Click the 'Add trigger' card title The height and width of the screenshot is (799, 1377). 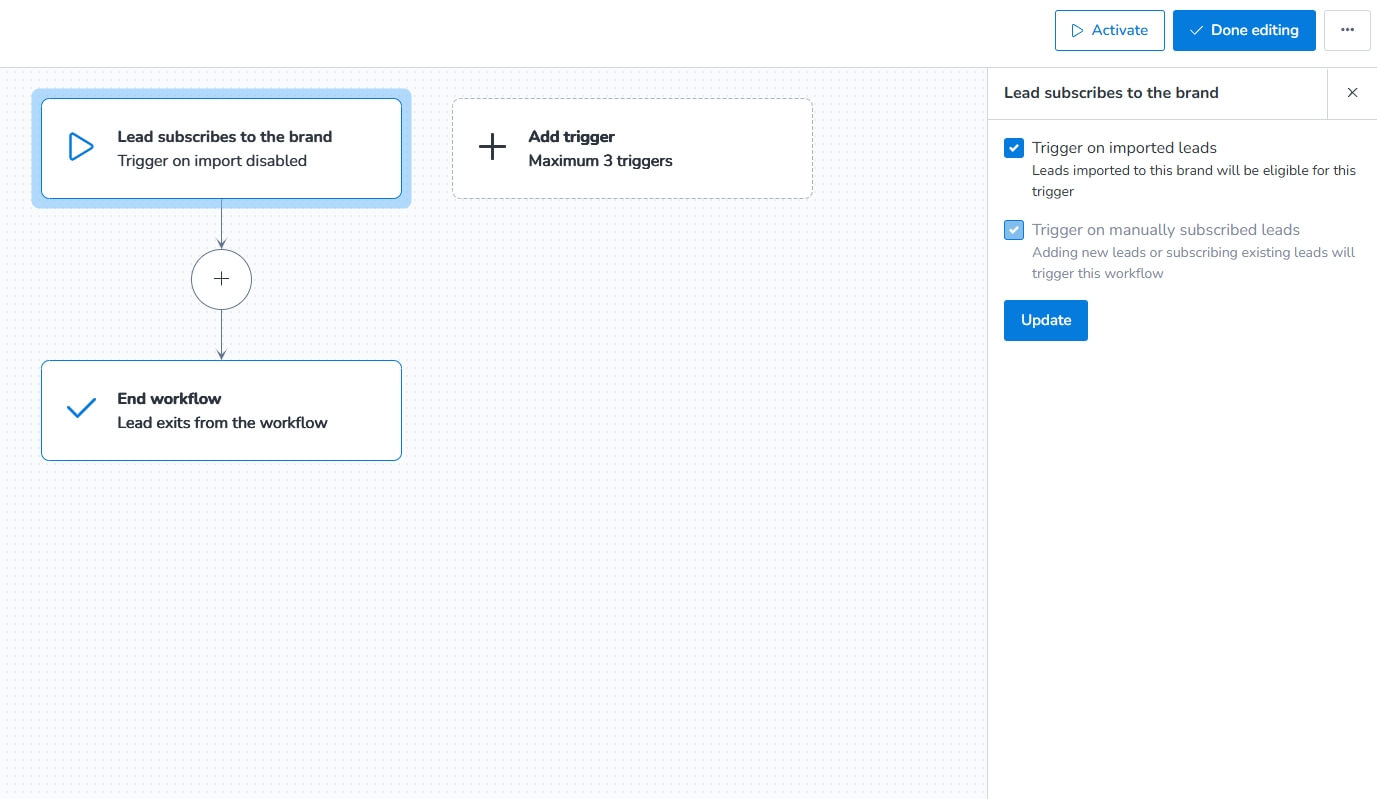coord(571,137)
